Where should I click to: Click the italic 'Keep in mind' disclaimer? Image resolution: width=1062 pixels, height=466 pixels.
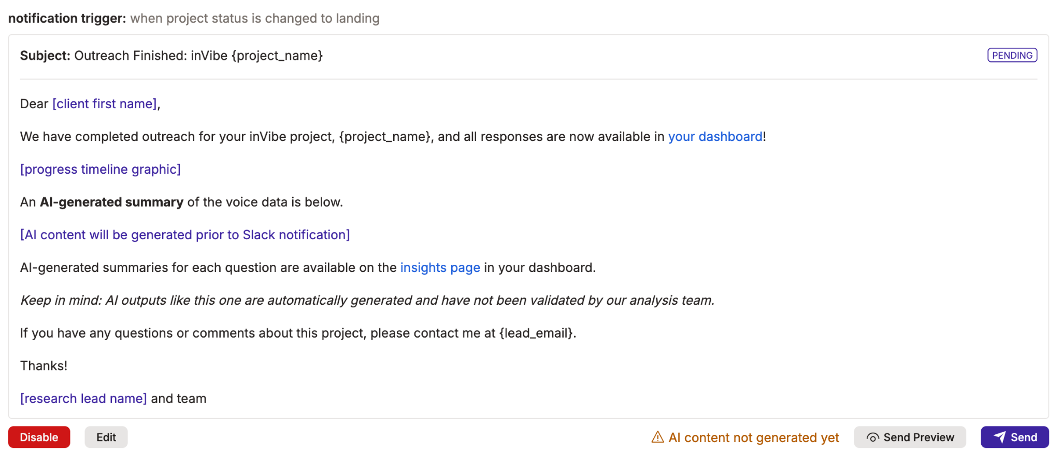(367, 300)
